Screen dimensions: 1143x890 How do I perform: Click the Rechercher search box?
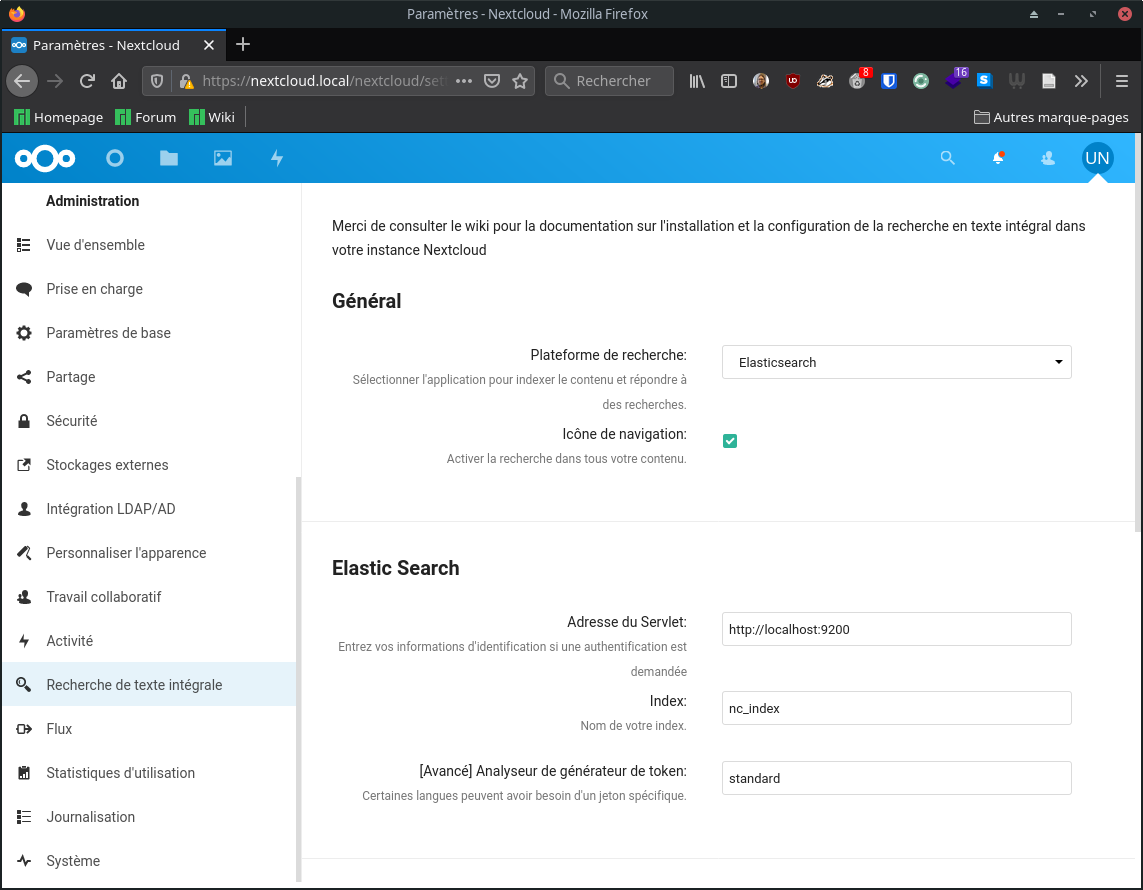point(609,81)
